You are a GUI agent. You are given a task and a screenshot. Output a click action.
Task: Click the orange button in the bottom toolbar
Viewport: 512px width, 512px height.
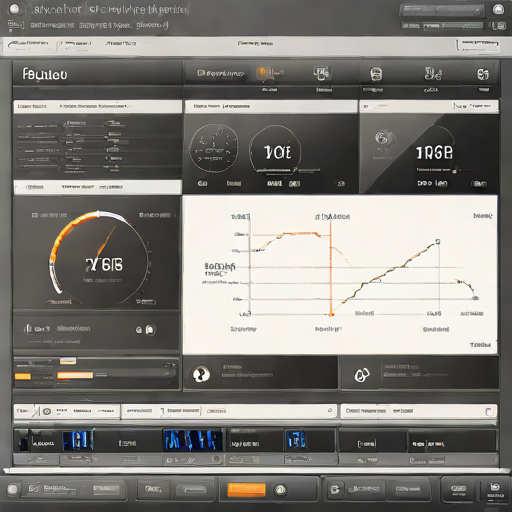pos(247,490)
